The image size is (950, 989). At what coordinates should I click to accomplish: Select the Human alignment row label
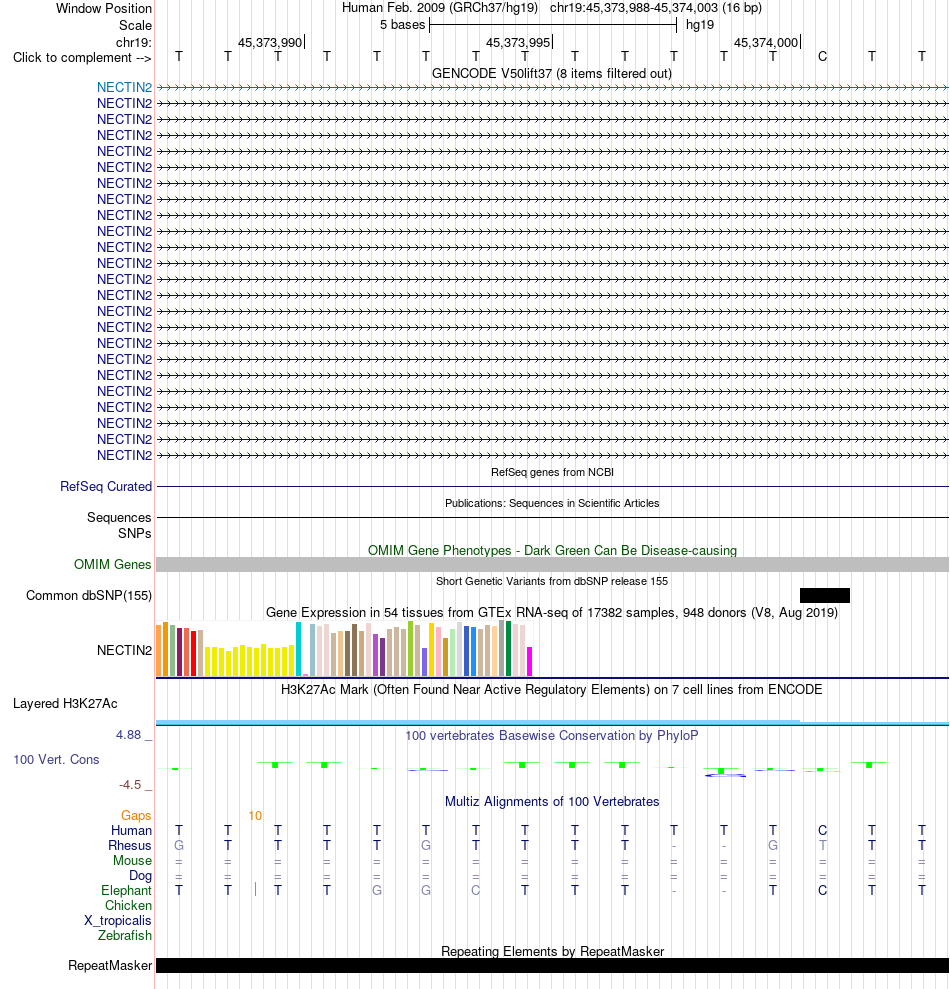pos(131,831)
